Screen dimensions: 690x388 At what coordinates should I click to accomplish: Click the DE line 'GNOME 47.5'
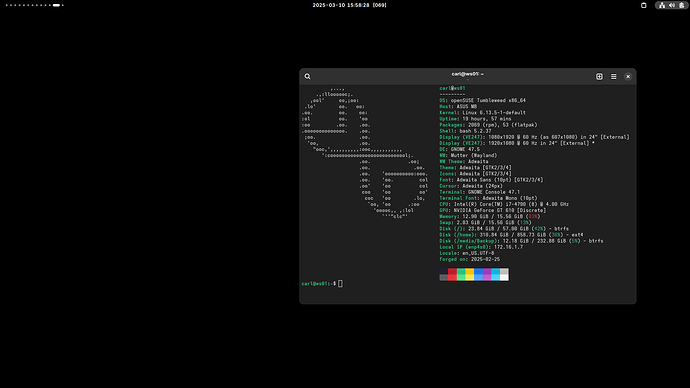click(460, 150)
